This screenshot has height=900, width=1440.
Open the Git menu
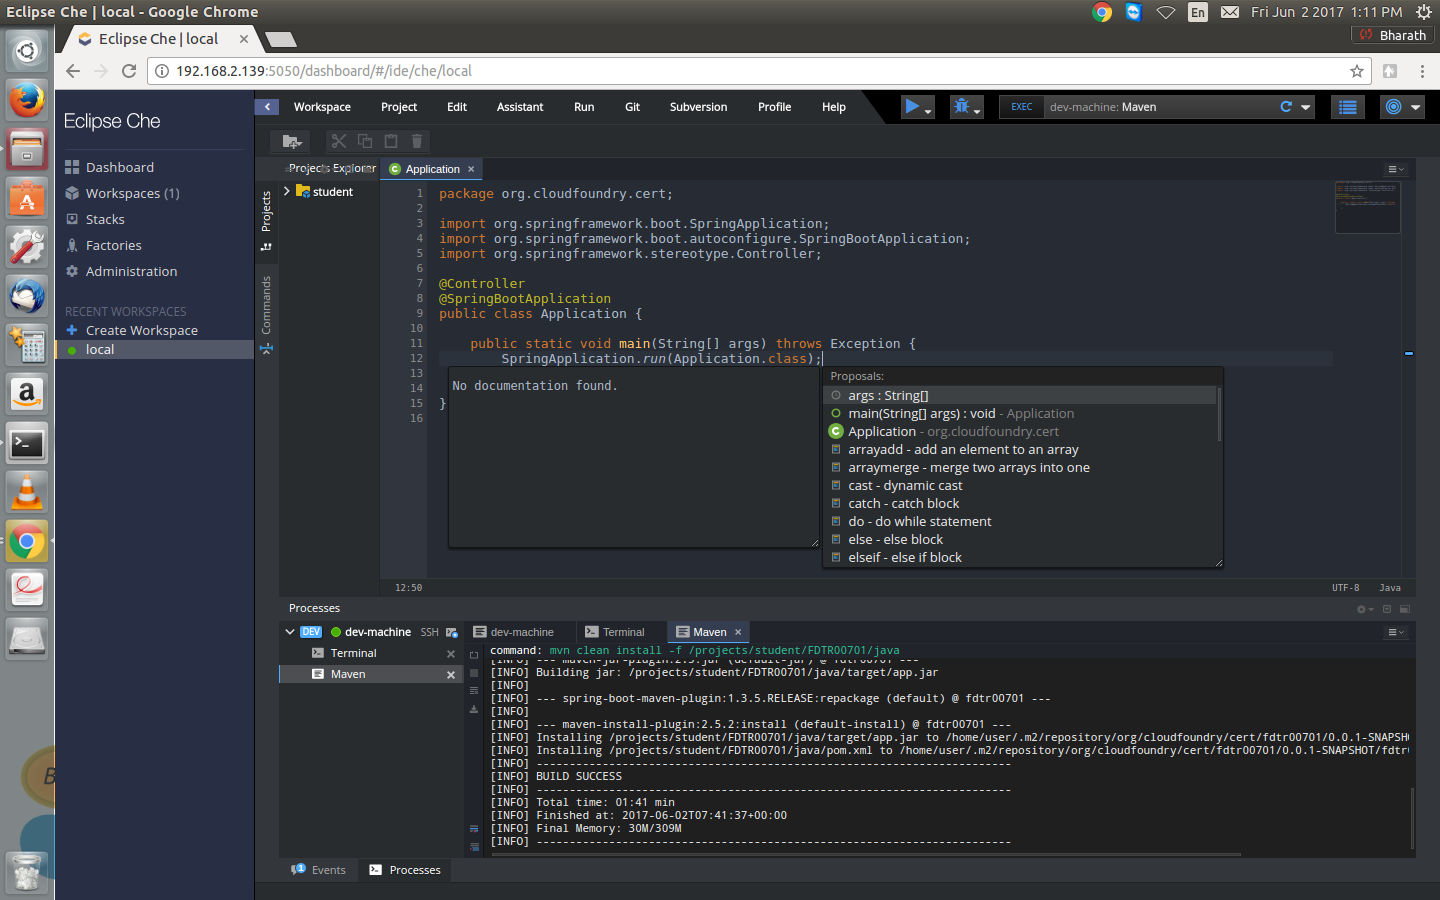[632, 107]
